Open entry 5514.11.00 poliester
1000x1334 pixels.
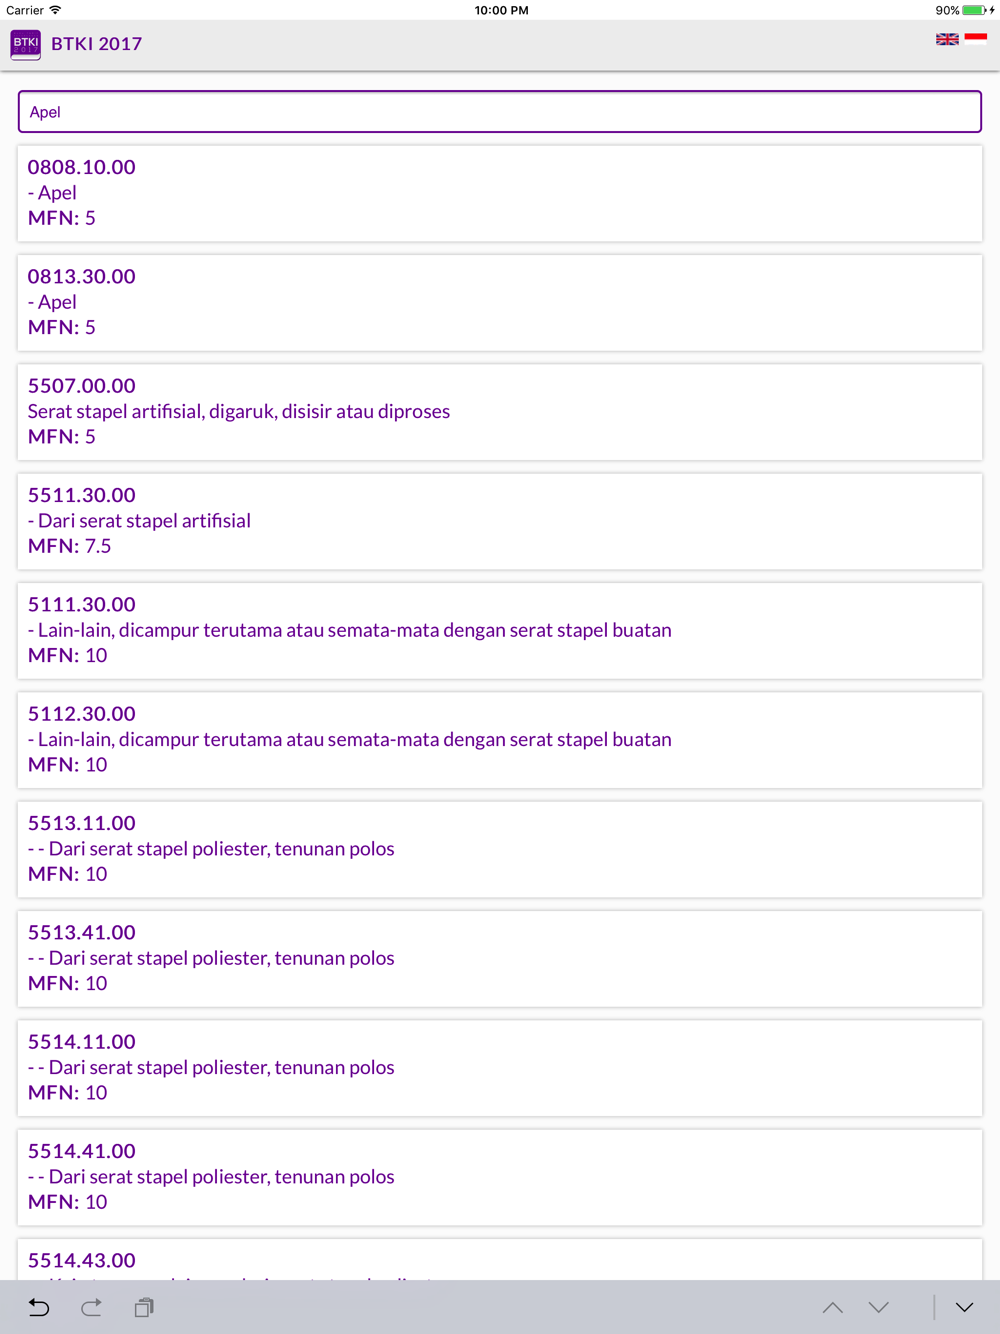point(499,1068)
